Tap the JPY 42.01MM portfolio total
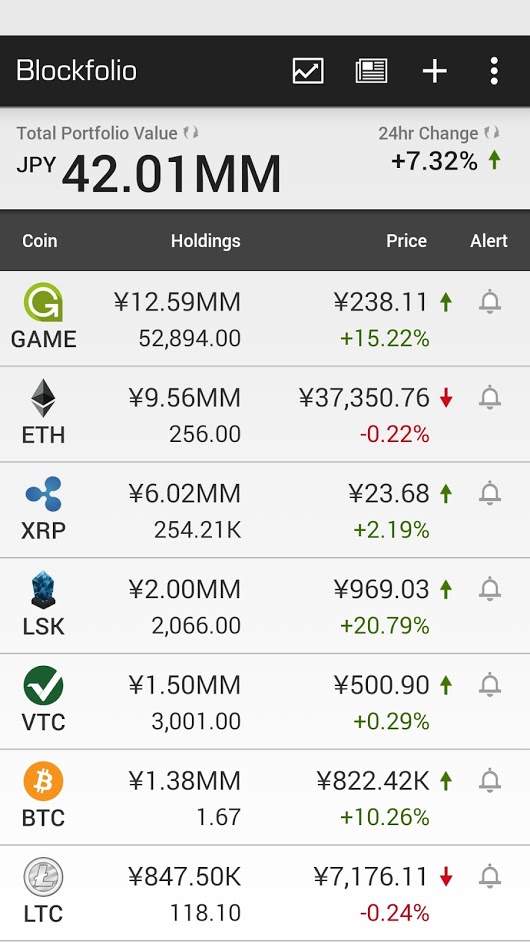 [149, 173]
